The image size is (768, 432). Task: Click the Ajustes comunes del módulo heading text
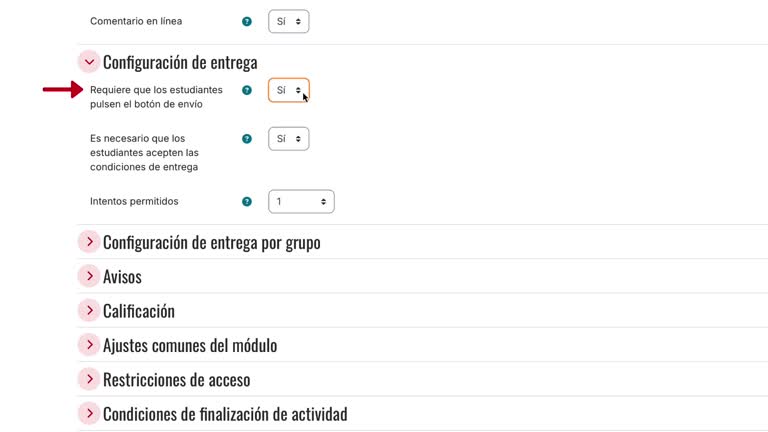(190, 345)
